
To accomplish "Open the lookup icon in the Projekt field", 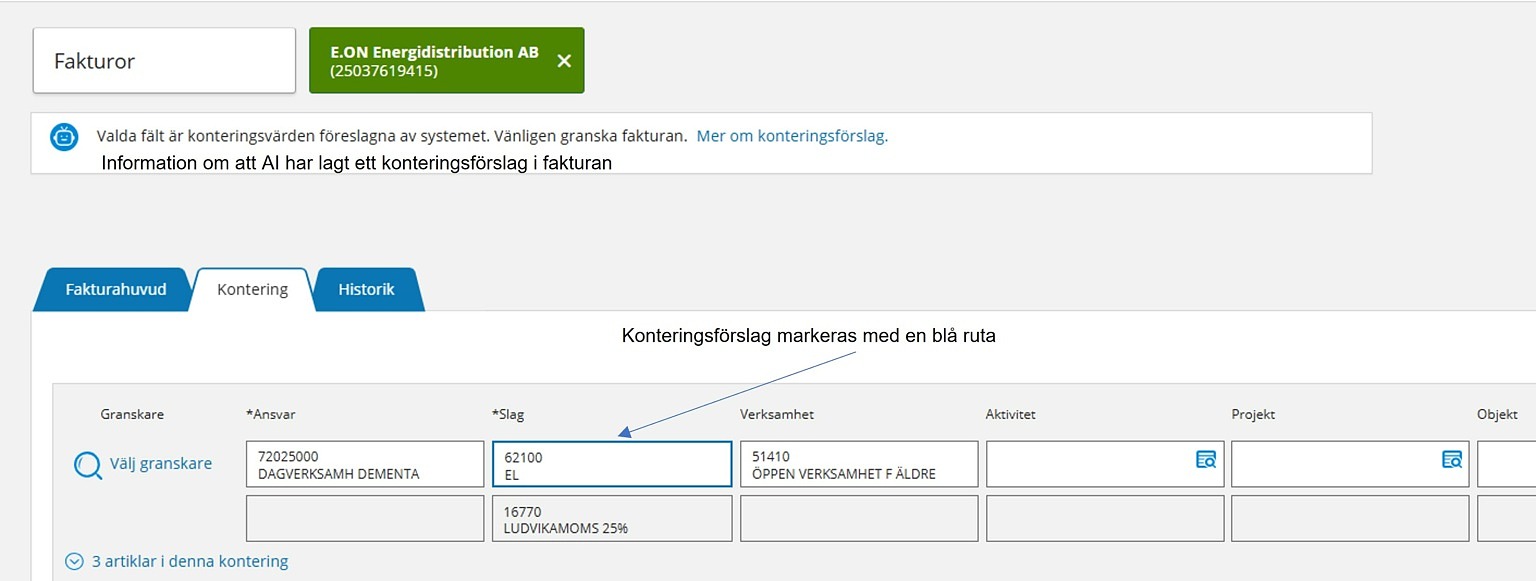I will coord(1452,462).
